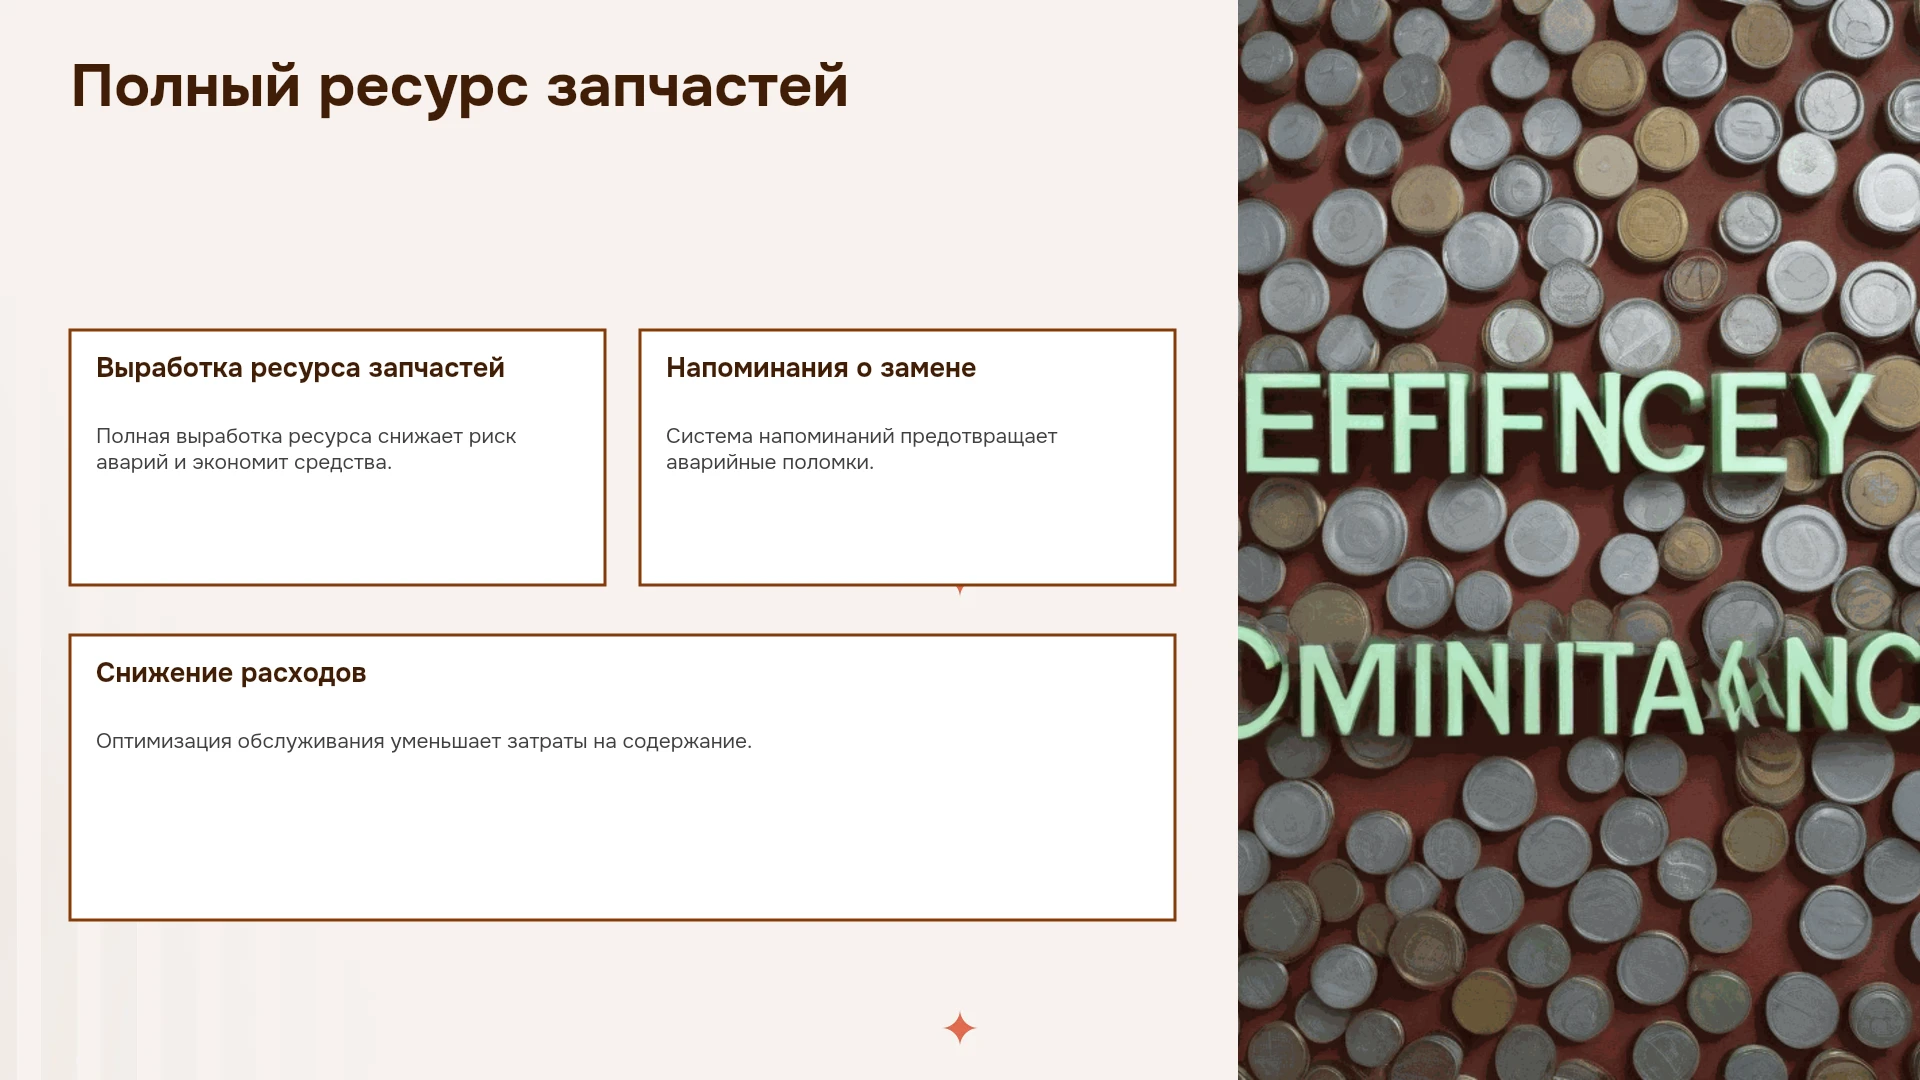Select the text 'Система напоминаний предотвращает'
Image resolution: width=1920 pixels, height=1080 pixels.
(861, 436)
